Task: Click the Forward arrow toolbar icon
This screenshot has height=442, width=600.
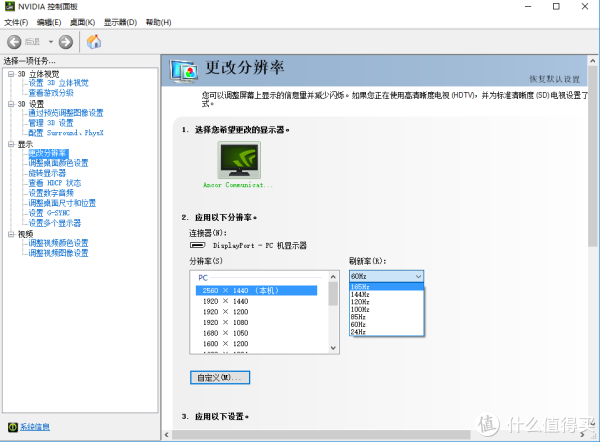Action: pyautogui.click(x=65, y=42)
